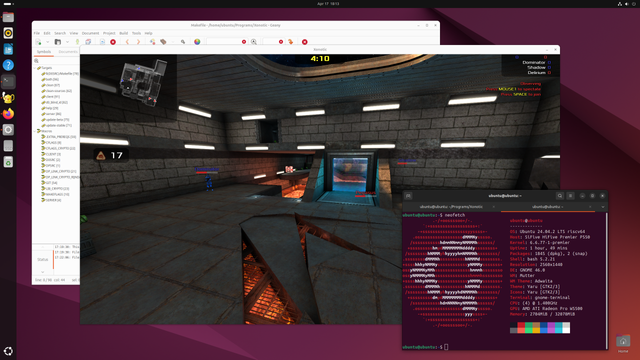Select the 'help [29]' target symbol
Screen dimensions: 640x360
tap(51, 108)
